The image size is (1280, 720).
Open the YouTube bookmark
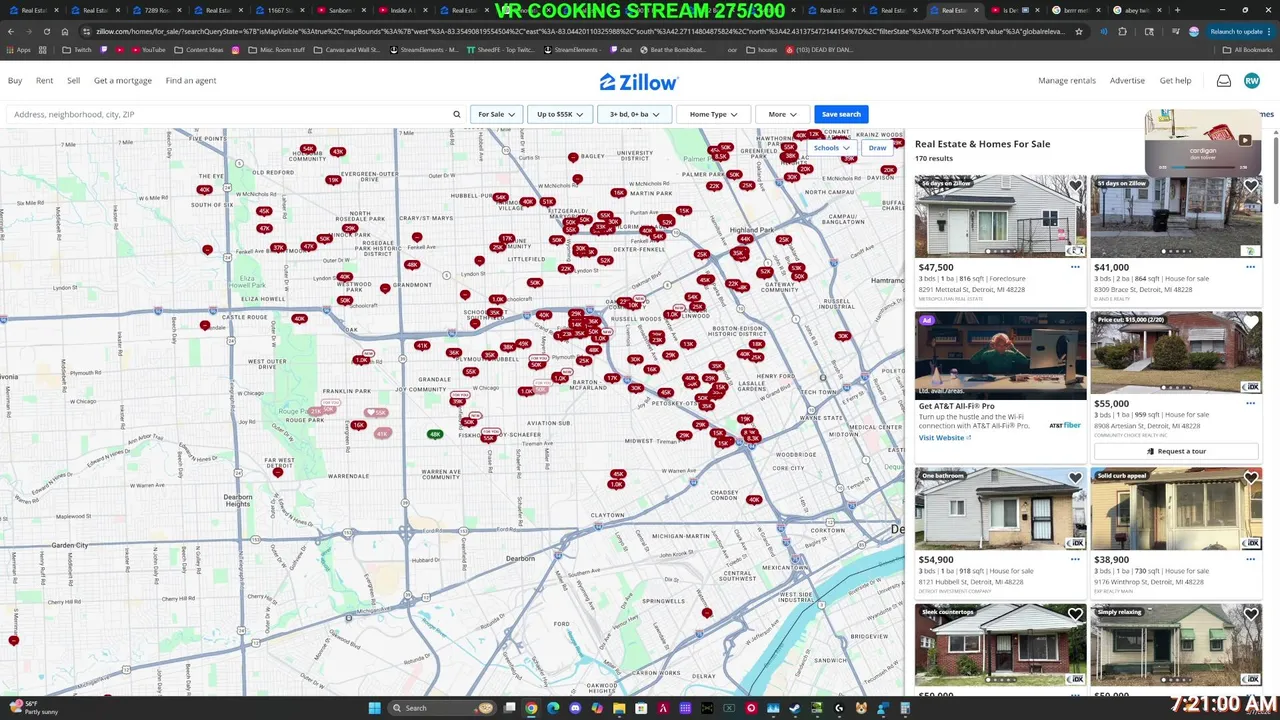coord(148,49)
